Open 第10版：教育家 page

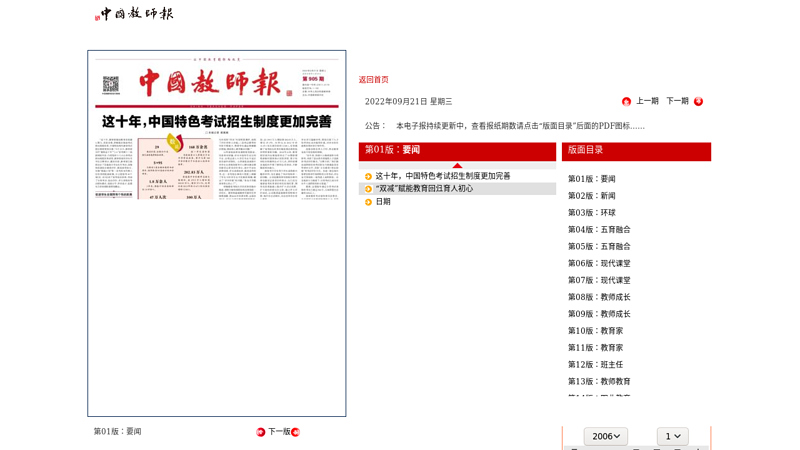click(595, 331)
